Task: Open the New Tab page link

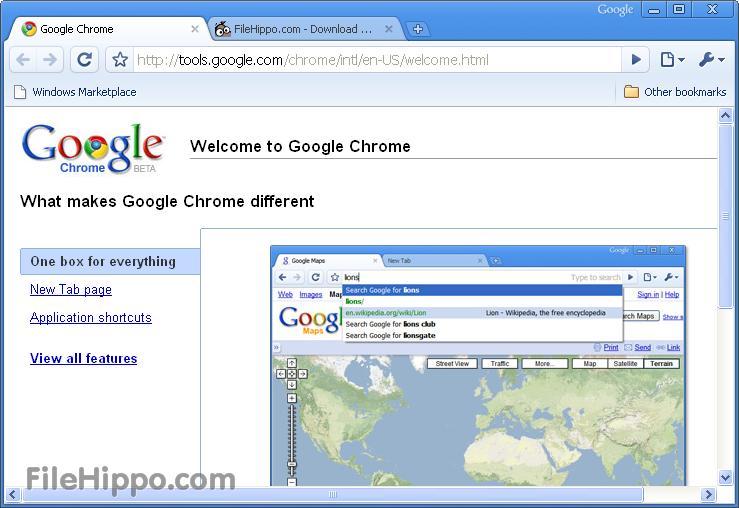Action: pyautogui.click(x=71, y=289)
